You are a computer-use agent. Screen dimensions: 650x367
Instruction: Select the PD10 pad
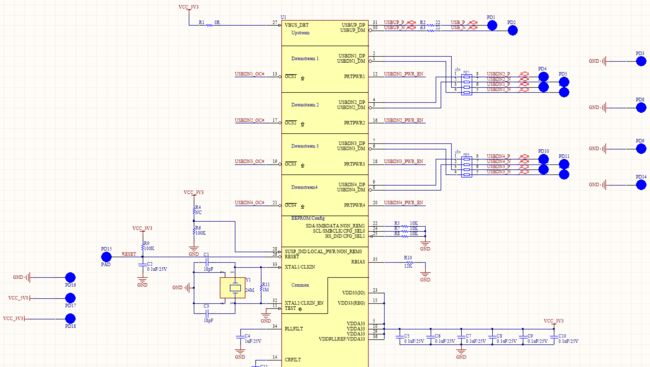(x=543, y=159)
